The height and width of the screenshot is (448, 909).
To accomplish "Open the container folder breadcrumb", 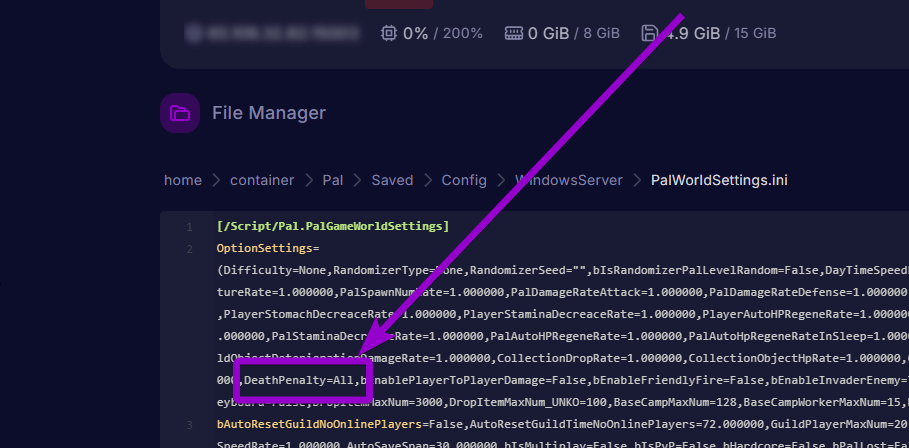I will (262, 180).
